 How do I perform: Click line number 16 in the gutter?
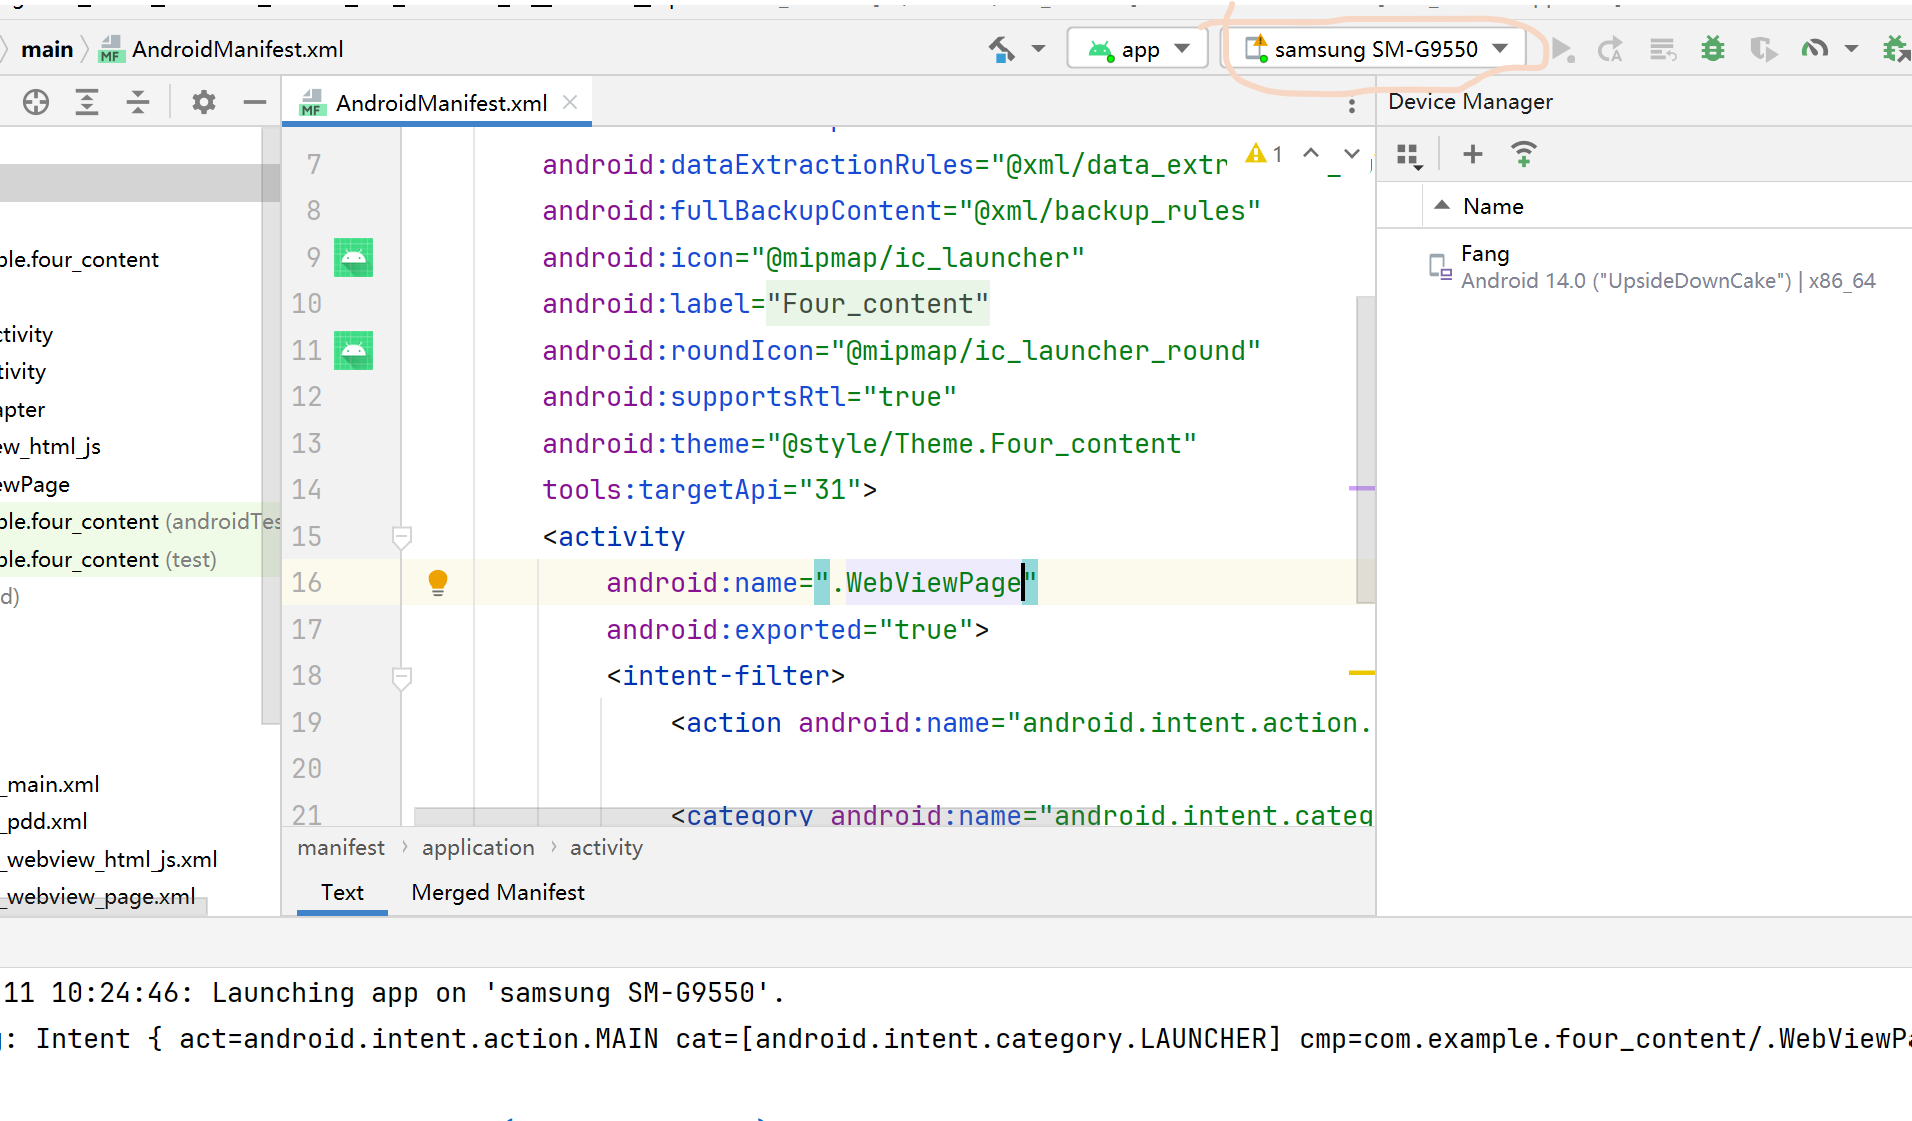[x=306, y=583]
